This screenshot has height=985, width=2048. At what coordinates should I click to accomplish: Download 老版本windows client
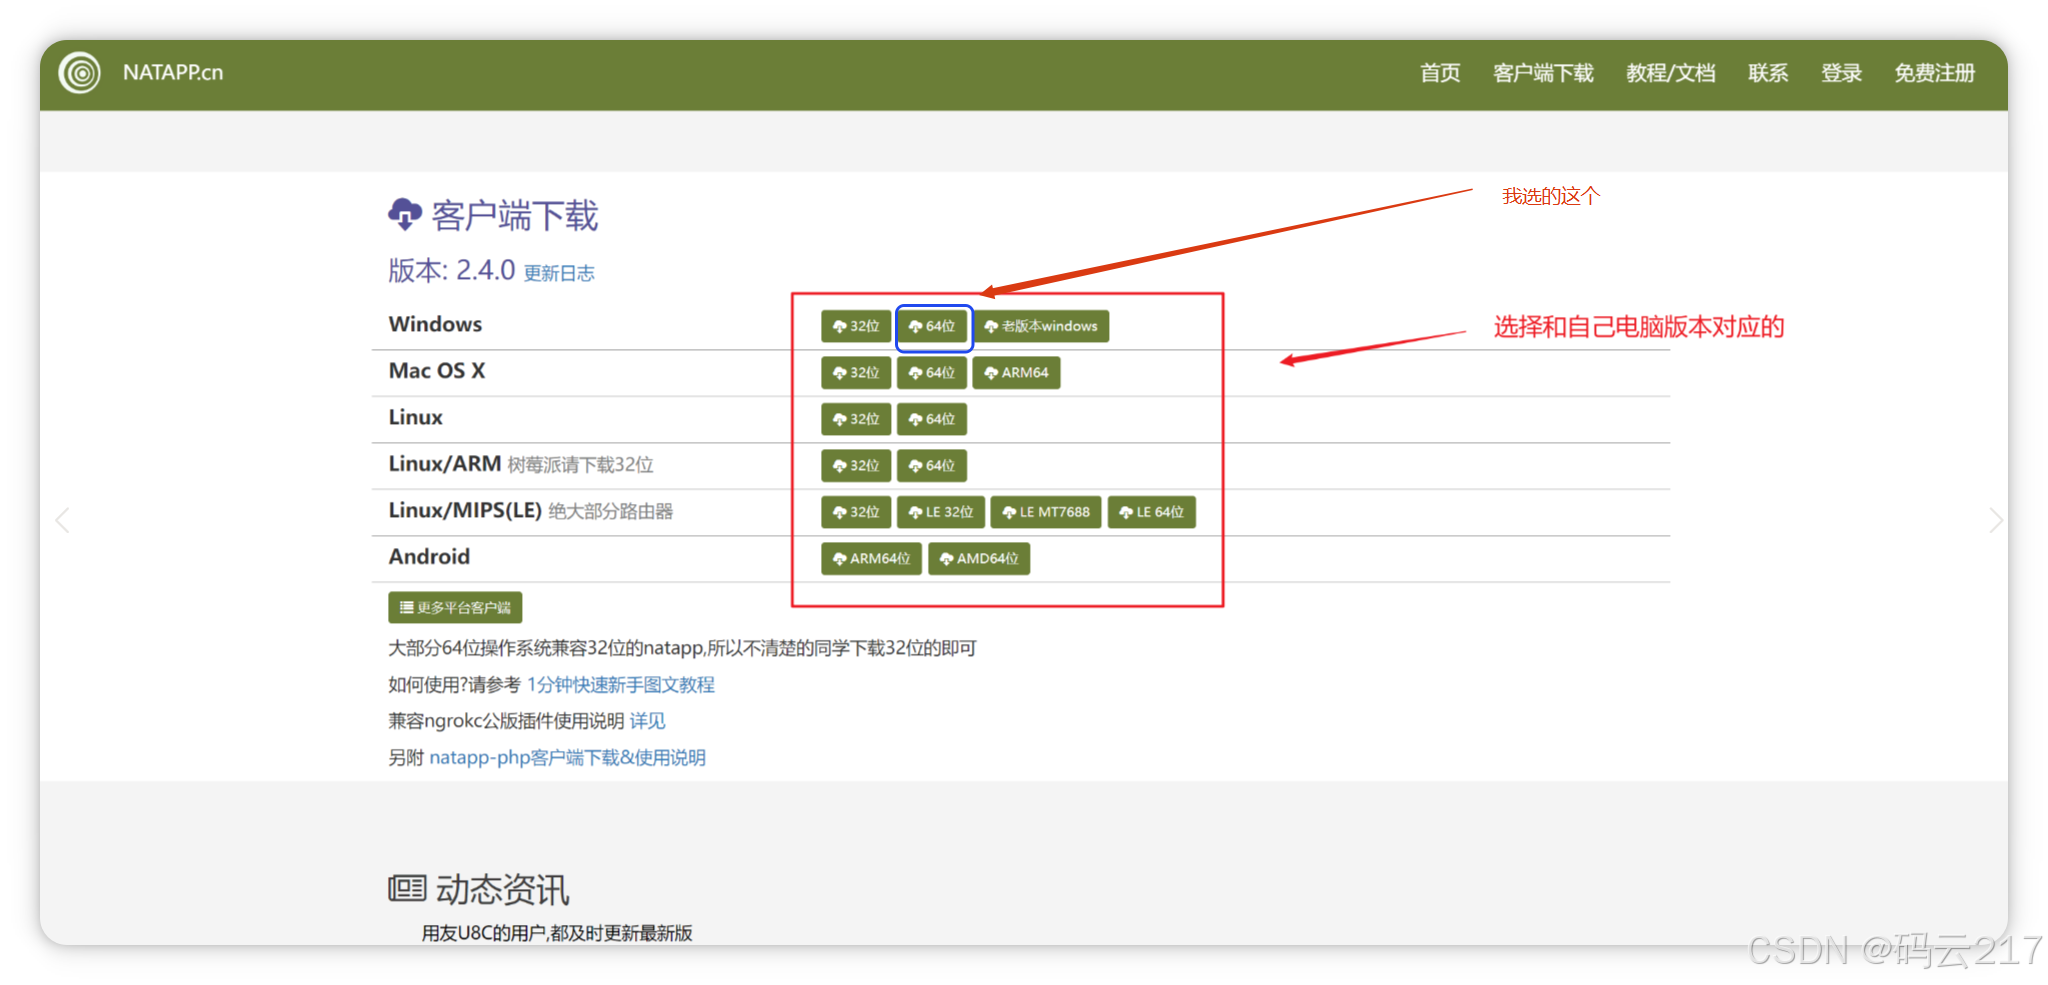point(1041,326)
